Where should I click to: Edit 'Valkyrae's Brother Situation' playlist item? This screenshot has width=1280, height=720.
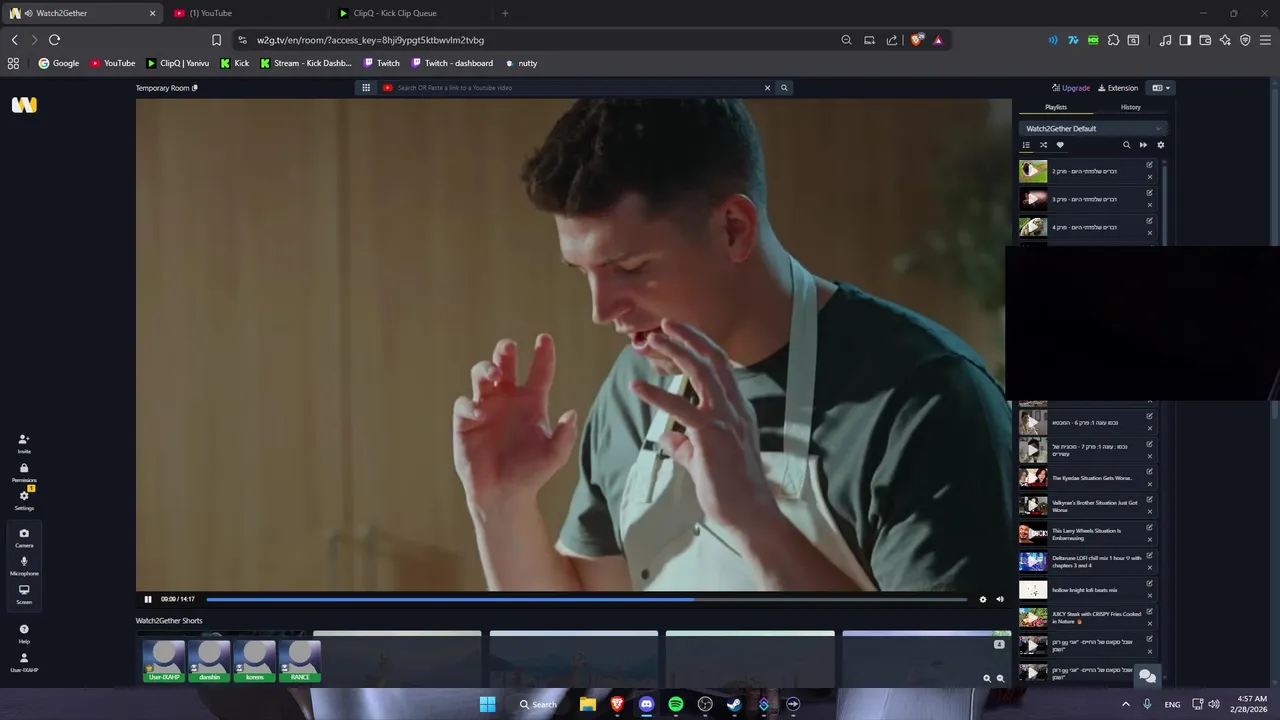(x=1149, y=500)
